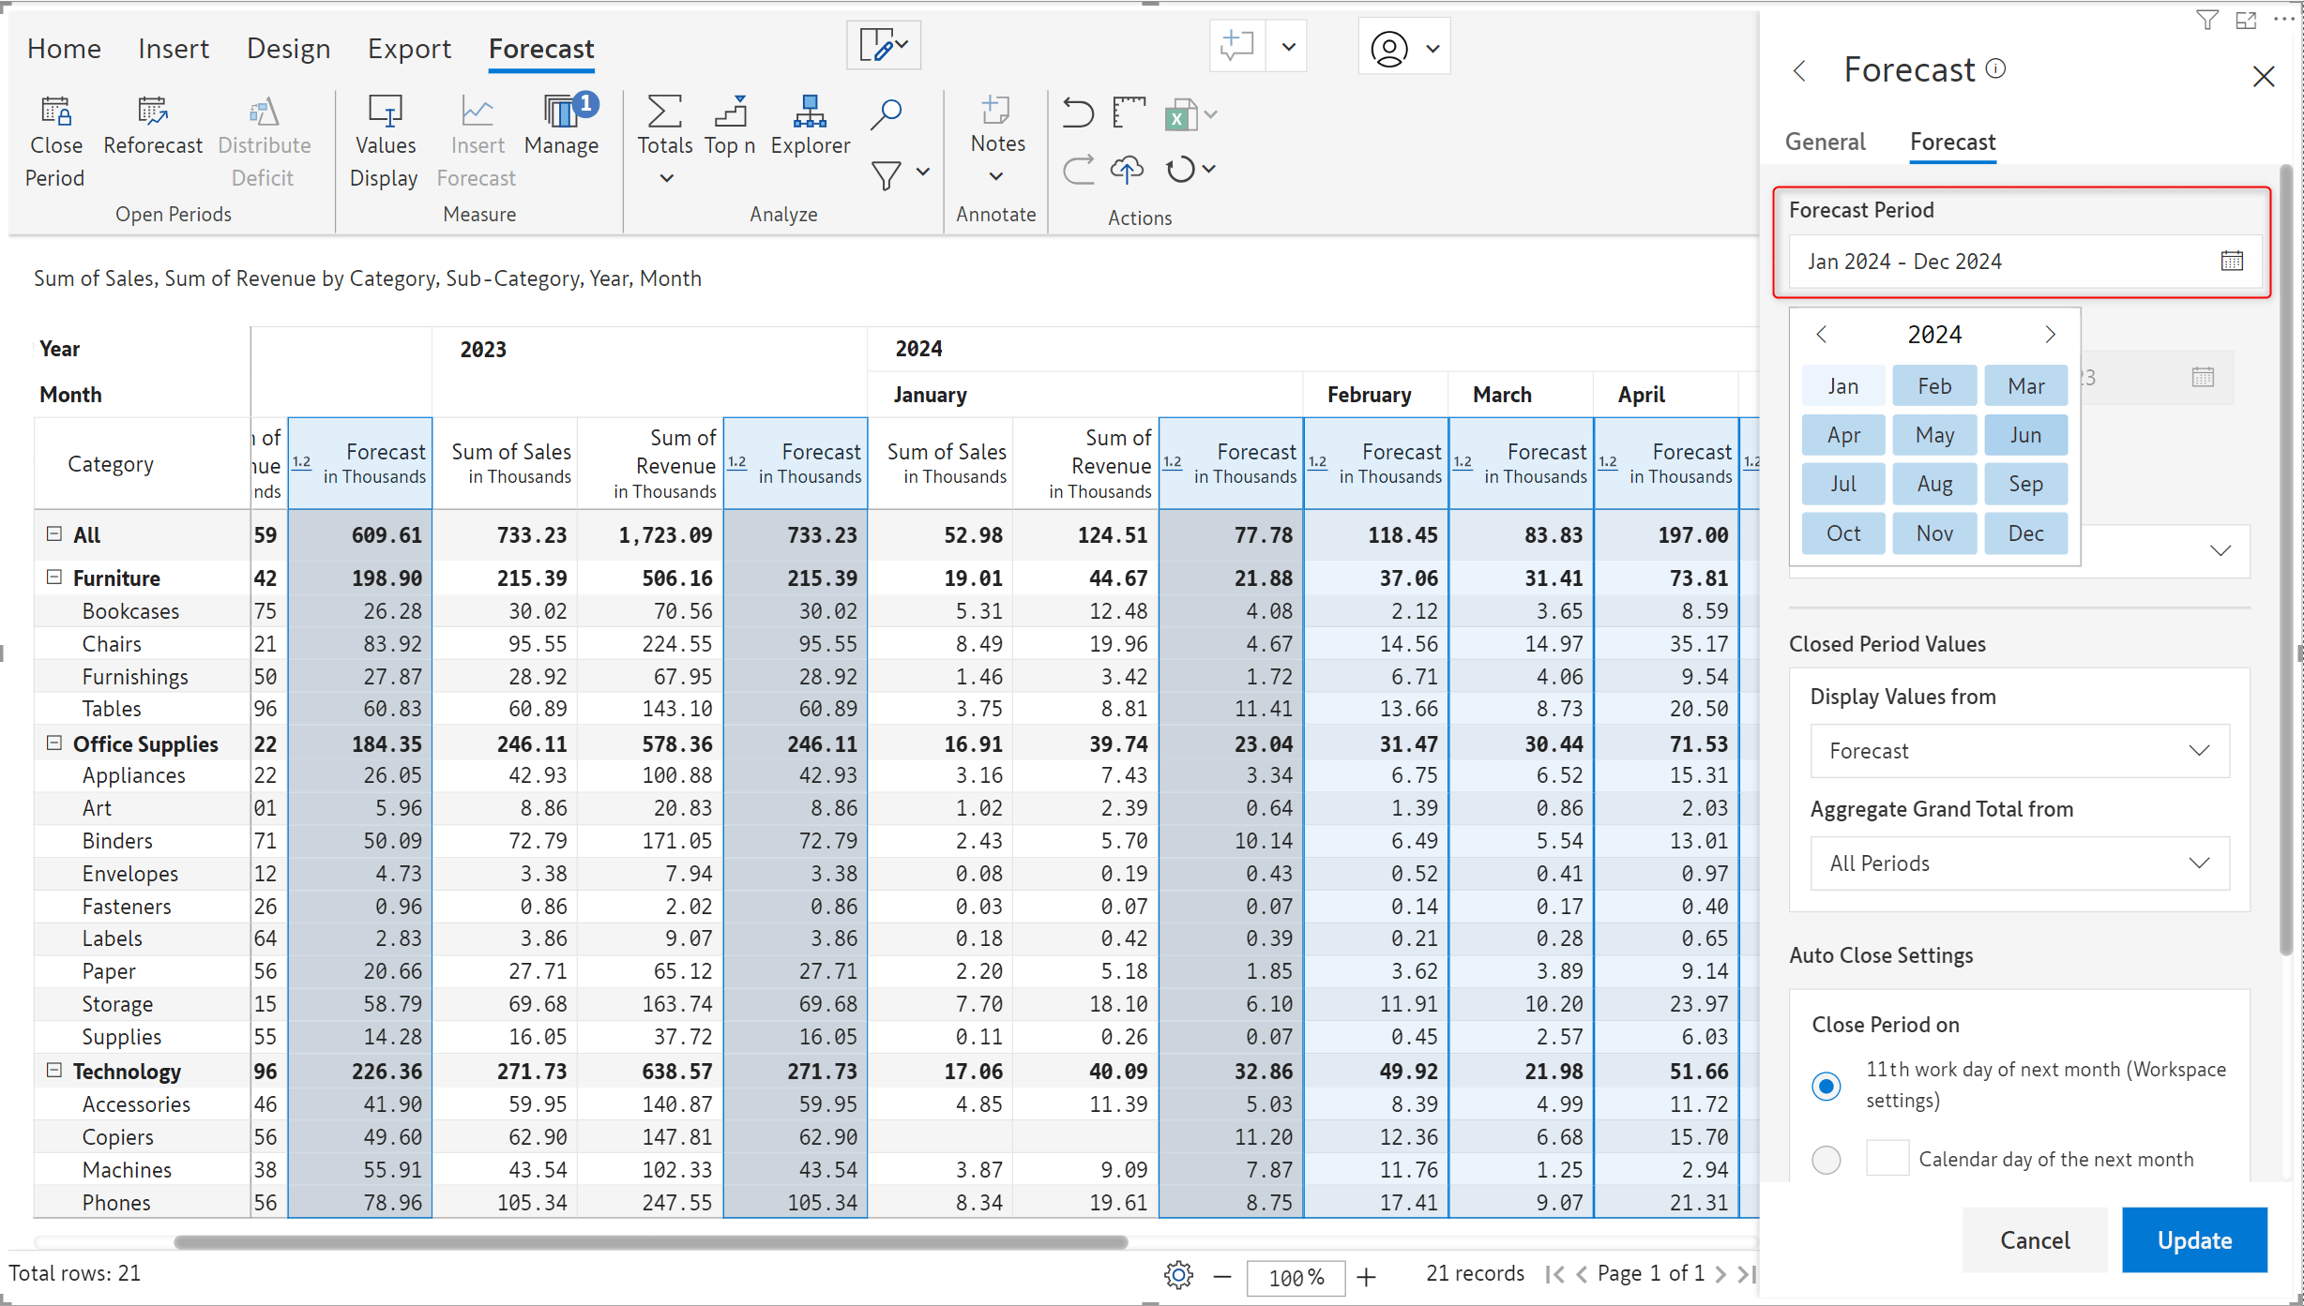2304x1306 pixels.
Task: Click the Cancel button
Action: [2035, 1239]
